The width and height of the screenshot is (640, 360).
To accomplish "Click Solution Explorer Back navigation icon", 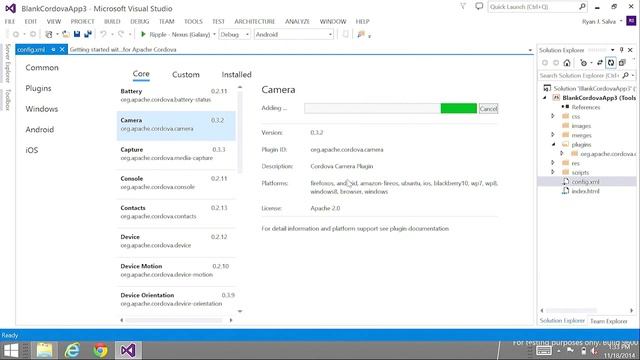I will tap(545, 63).
